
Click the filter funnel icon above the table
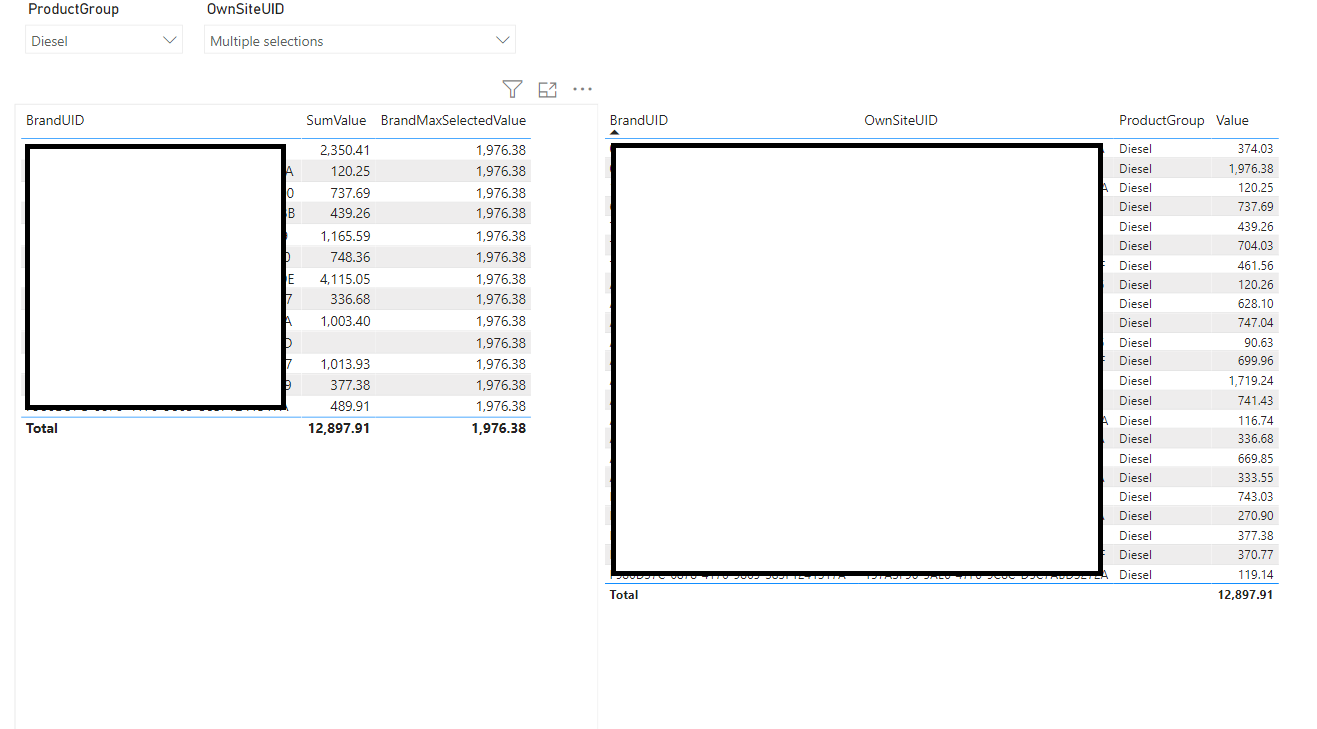click(x=512, y=89)
